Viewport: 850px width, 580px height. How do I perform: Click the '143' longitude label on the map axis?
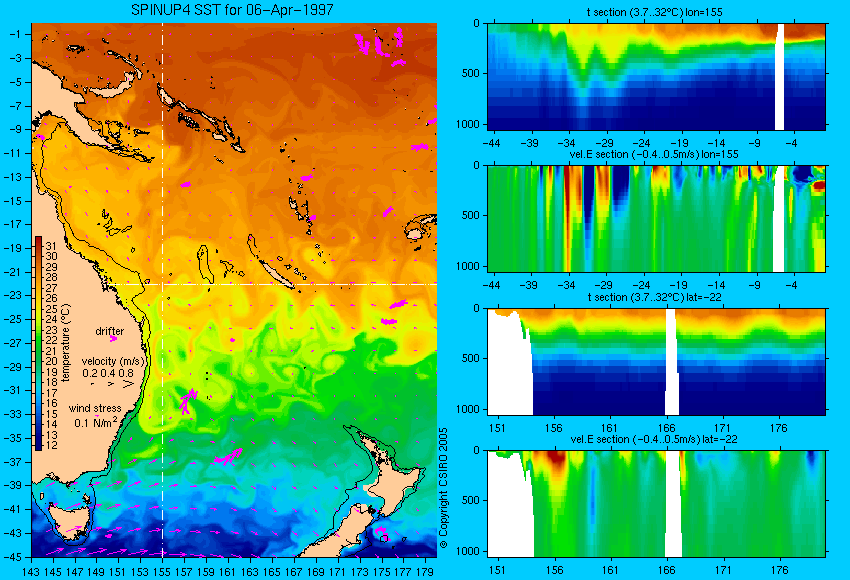pyautogui.click(x=31, y=571)
